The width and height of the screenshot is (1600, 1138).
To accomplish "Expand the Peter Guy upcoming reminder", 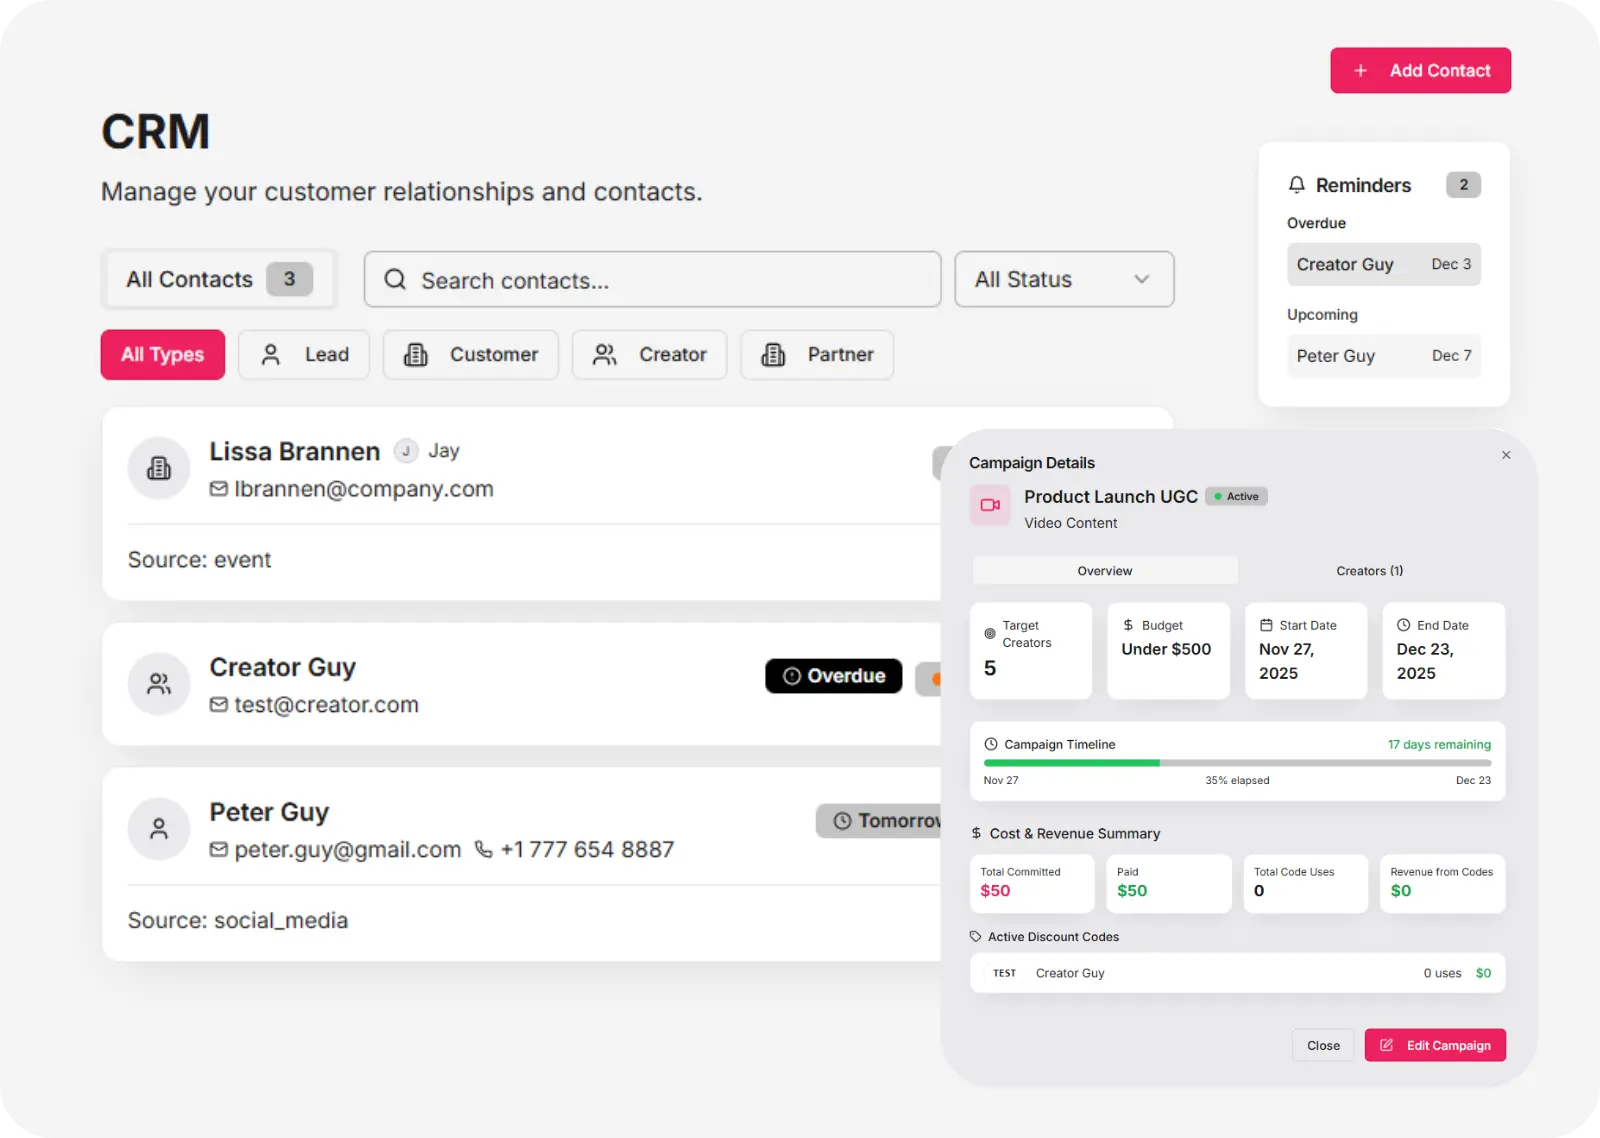I will coord(1383,356).
